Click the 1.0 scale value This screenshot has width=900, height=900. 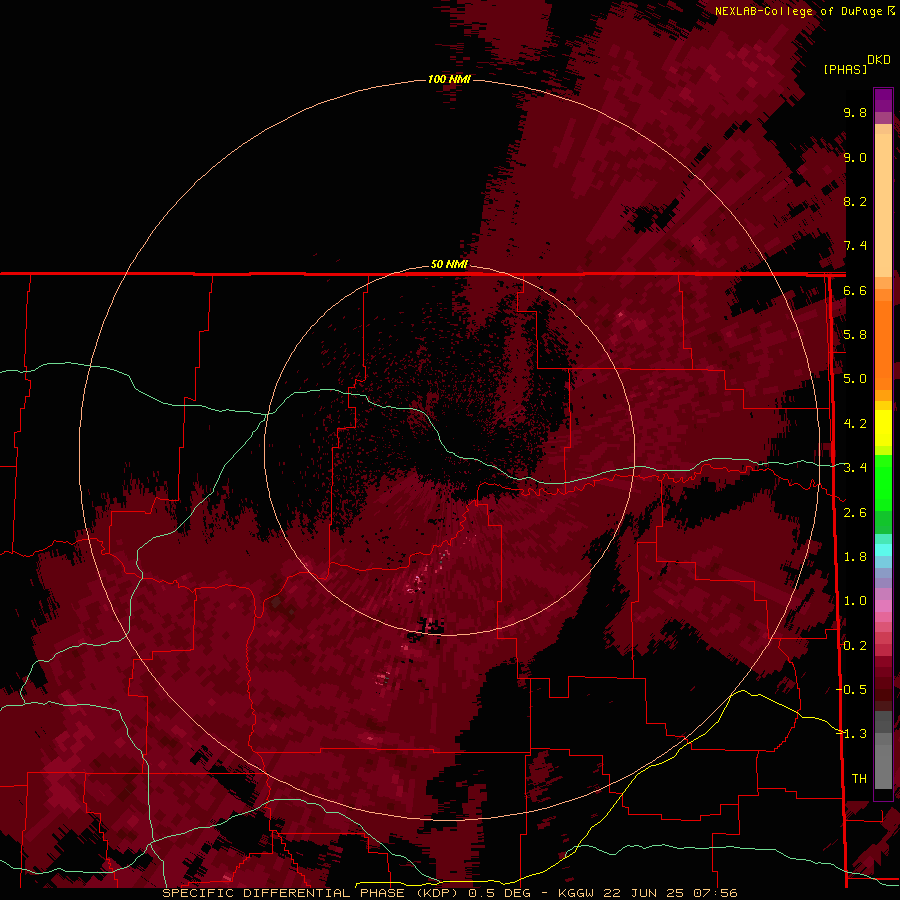click(855, 601)
